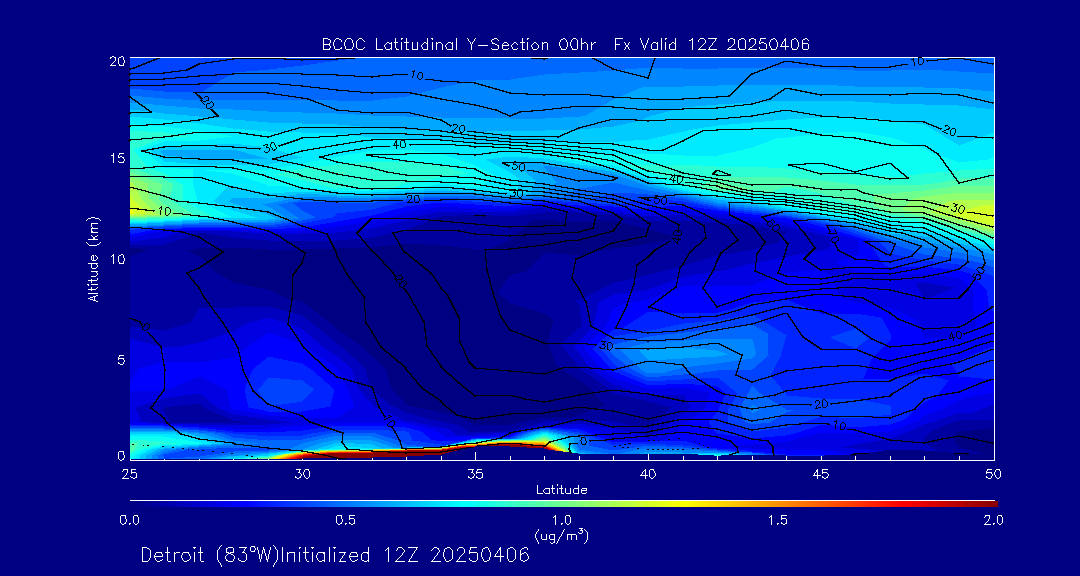Click the 'Latitude' axis label

(x=562, y=490)
